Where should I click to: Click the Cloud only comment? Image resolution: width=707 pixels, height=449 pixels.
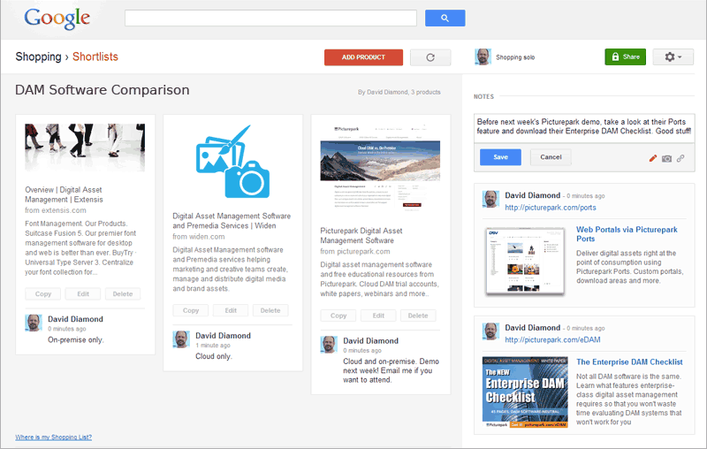(214, 357)
